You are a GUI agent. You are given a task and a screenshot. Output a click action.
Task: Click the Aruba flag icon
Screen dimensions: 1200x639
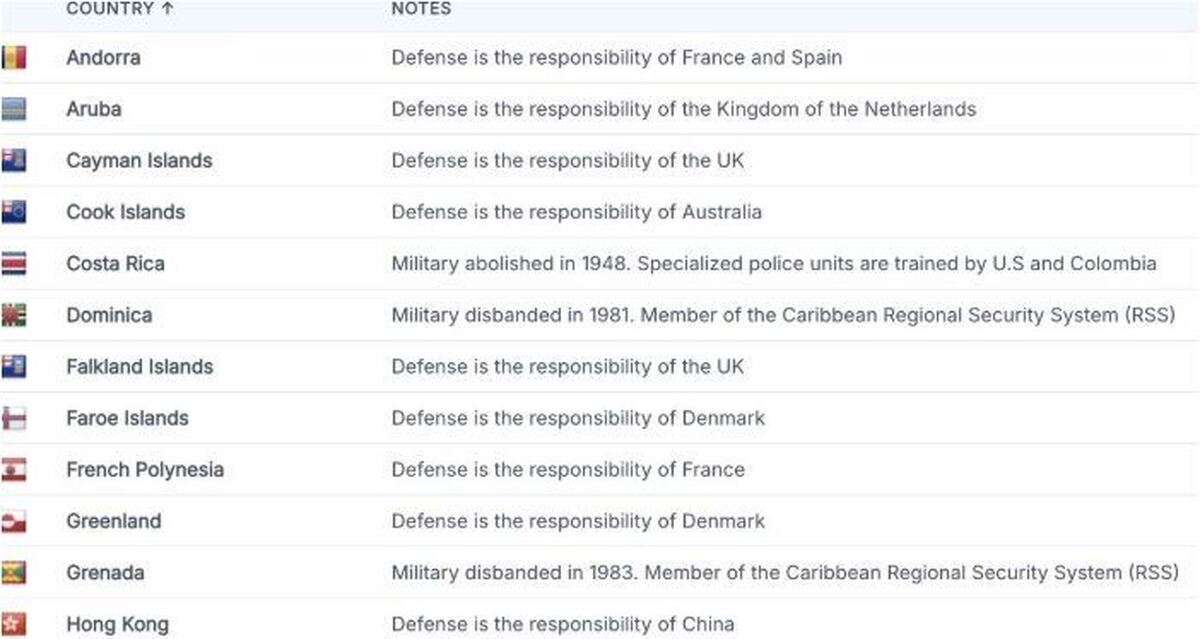tap(14, 109)
